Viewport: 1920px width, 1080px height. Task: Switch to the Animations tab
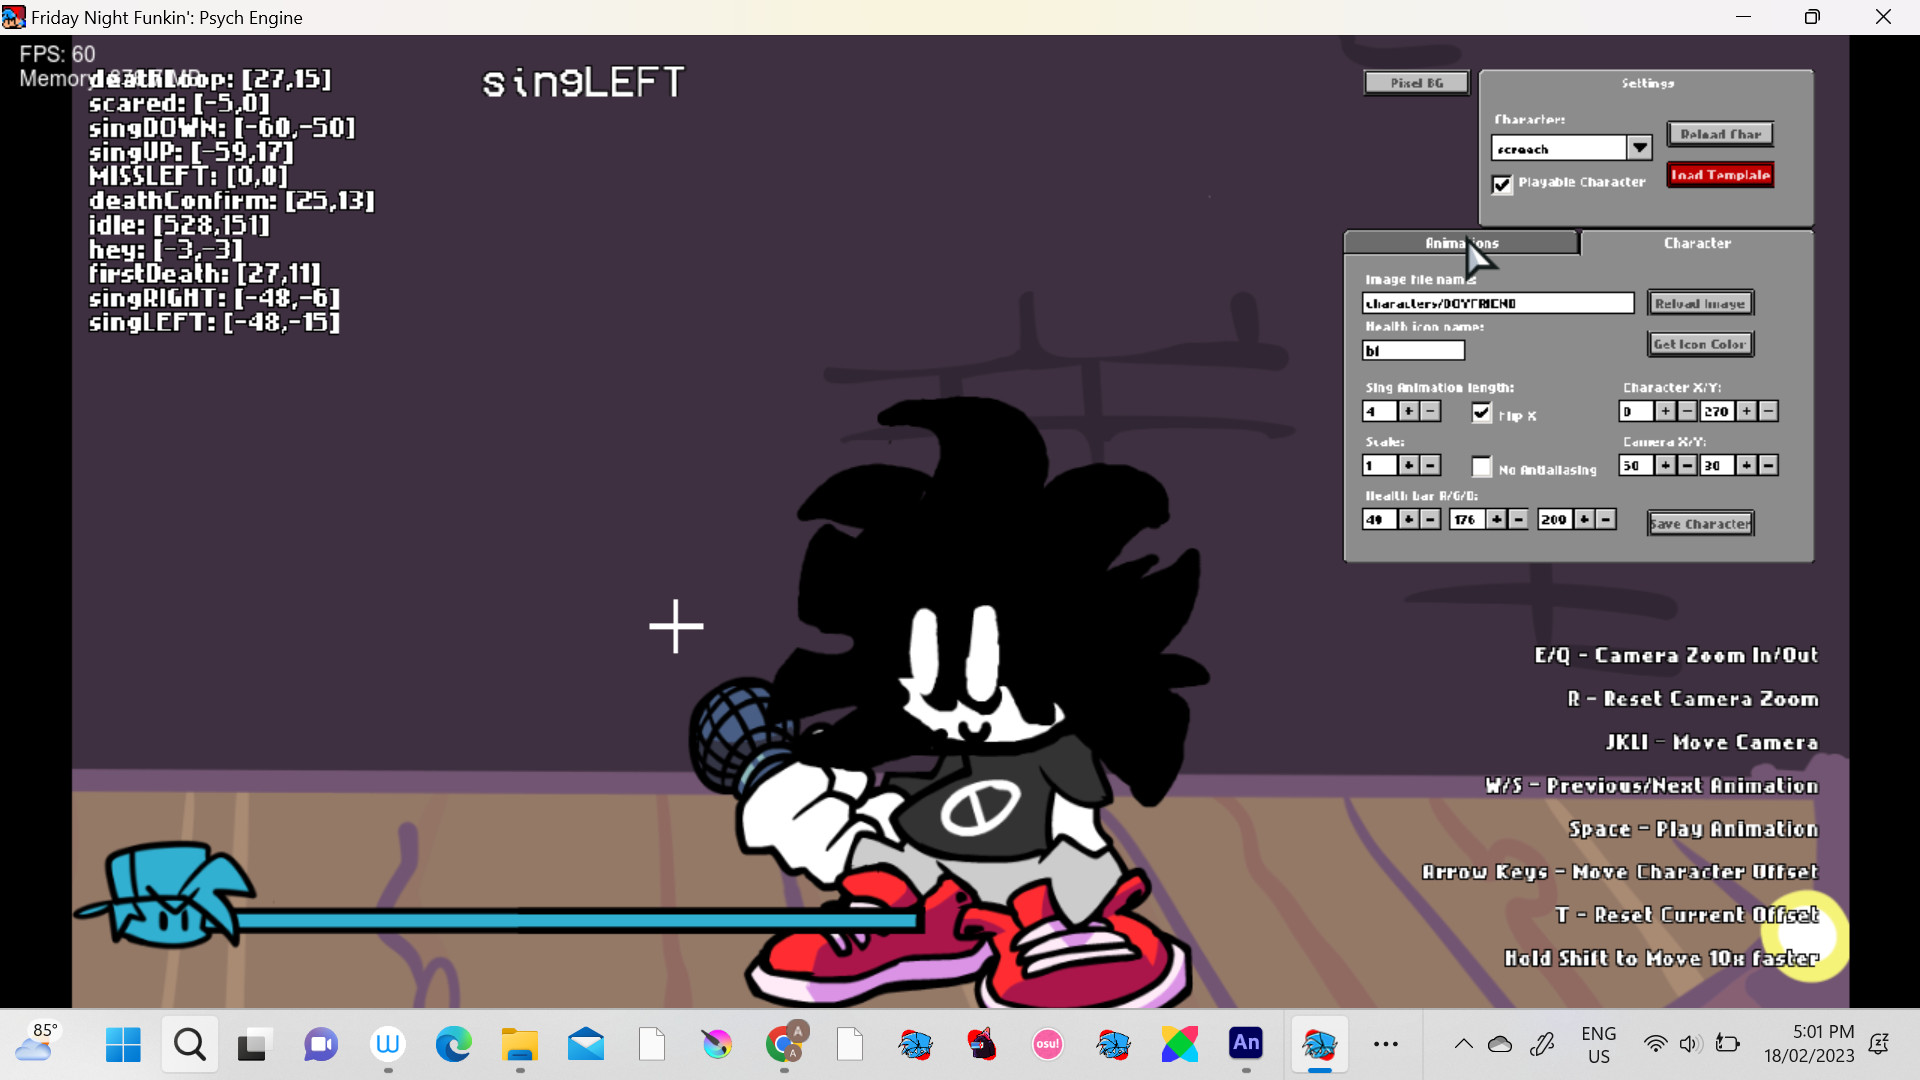tap(1461, 242)
